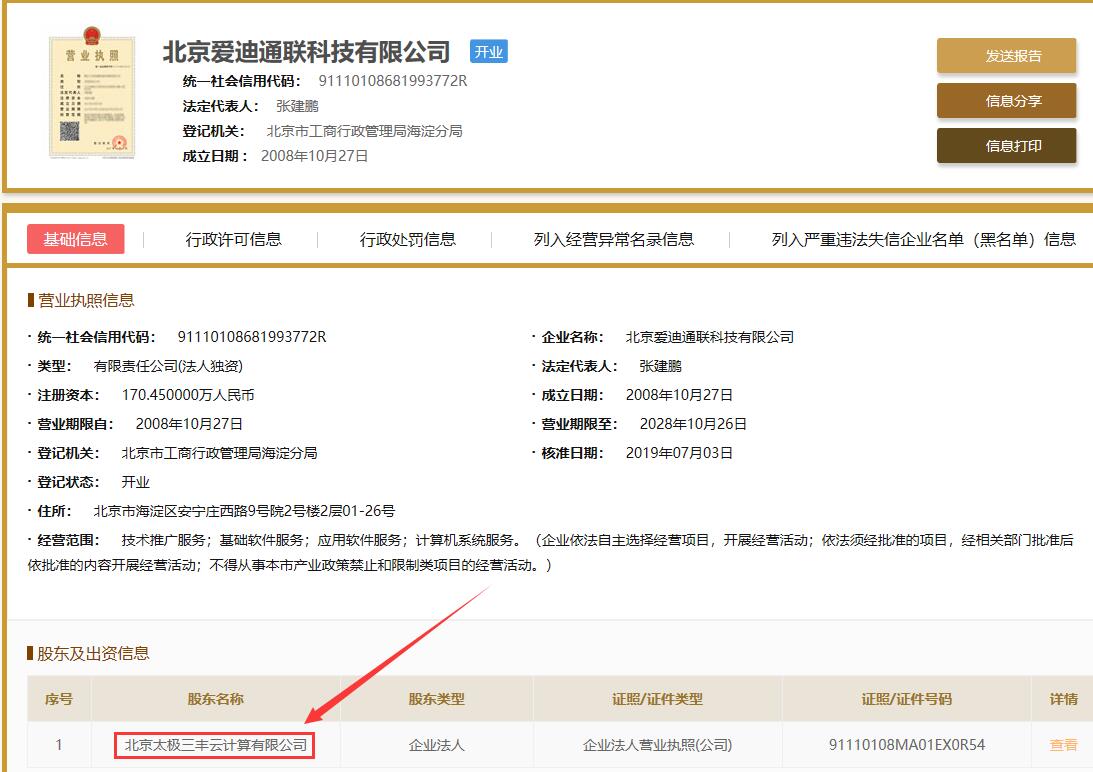
Task: Open the business license thumbnail image
Action: [91, 97]
